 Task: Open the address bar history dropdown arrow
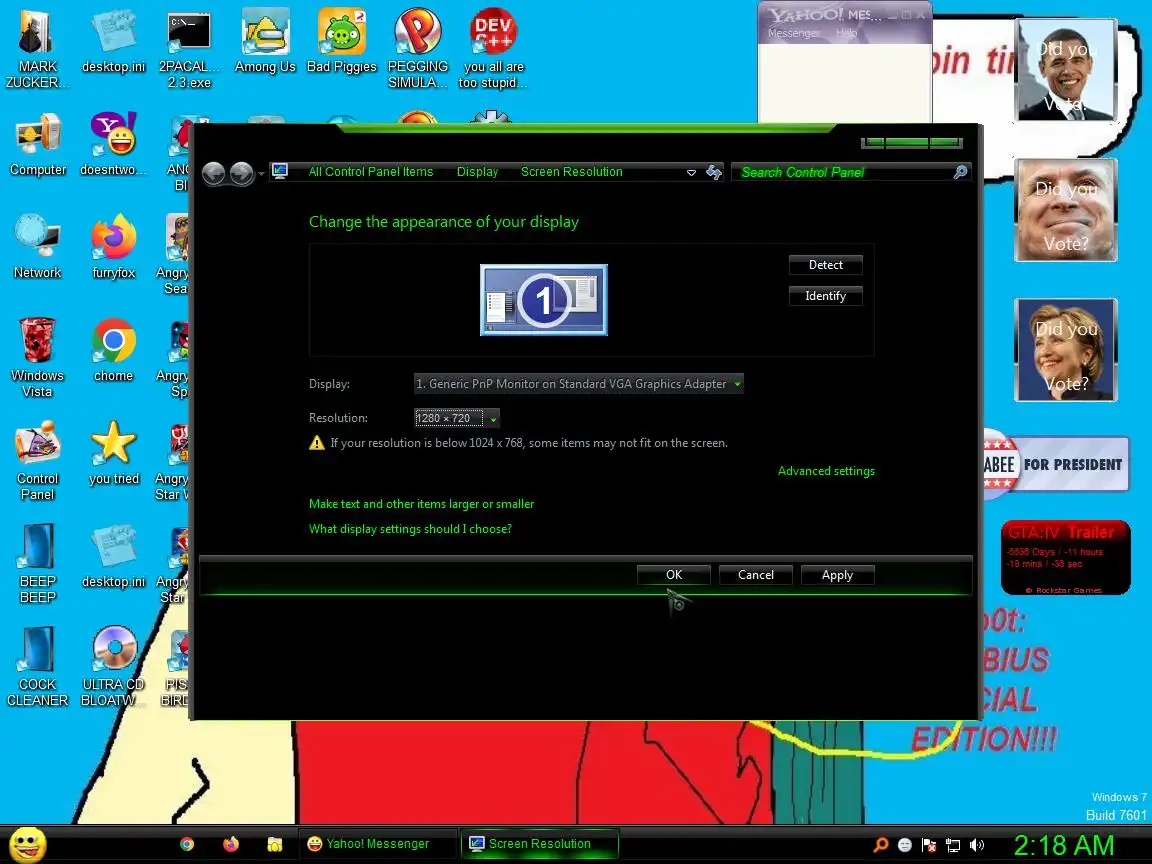[x=691, y=173]
